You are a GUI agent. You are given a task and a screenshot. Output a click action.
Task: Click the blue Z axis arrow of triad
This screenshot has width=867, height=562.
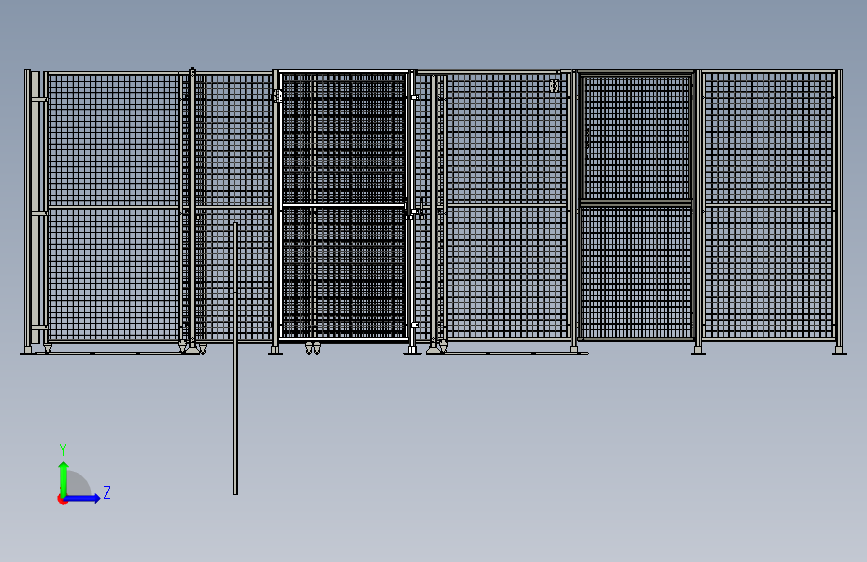pyautogui.click(x=83, y=498)
